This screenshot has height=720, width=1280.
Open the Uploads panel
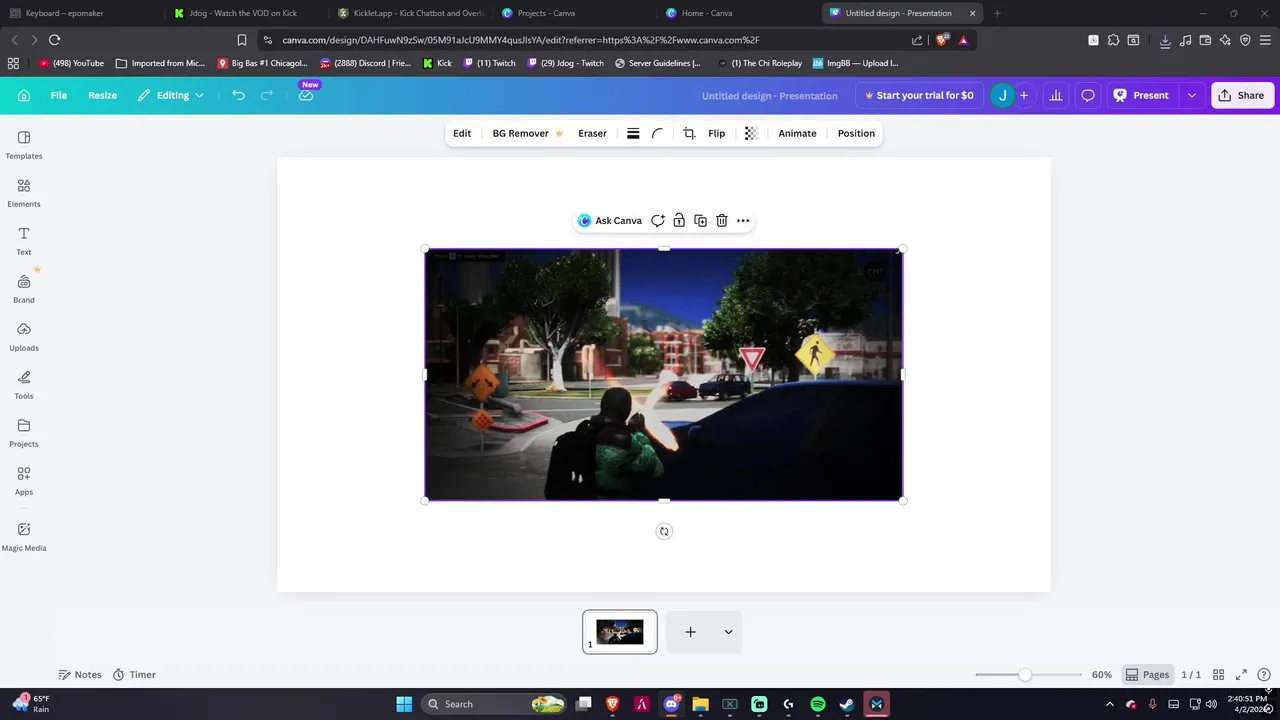24,337
